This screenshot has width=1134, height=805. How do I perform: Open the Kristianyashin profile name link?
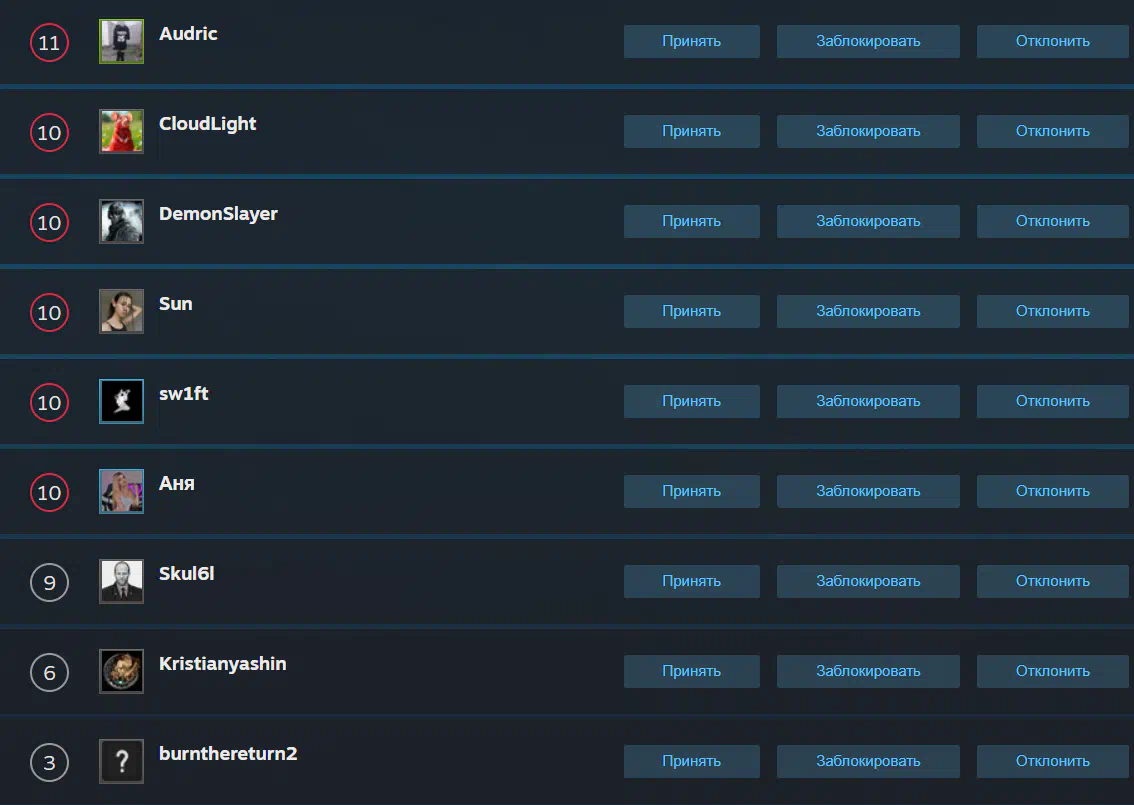coord(223,664)
